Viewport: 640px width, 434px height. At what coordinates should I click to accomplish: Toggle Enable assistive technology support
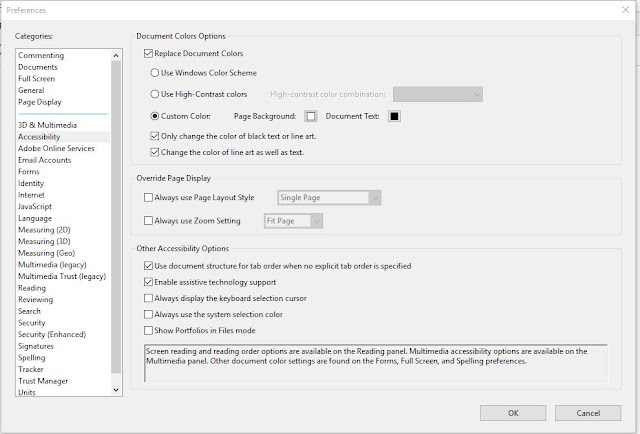coord(149,282)
